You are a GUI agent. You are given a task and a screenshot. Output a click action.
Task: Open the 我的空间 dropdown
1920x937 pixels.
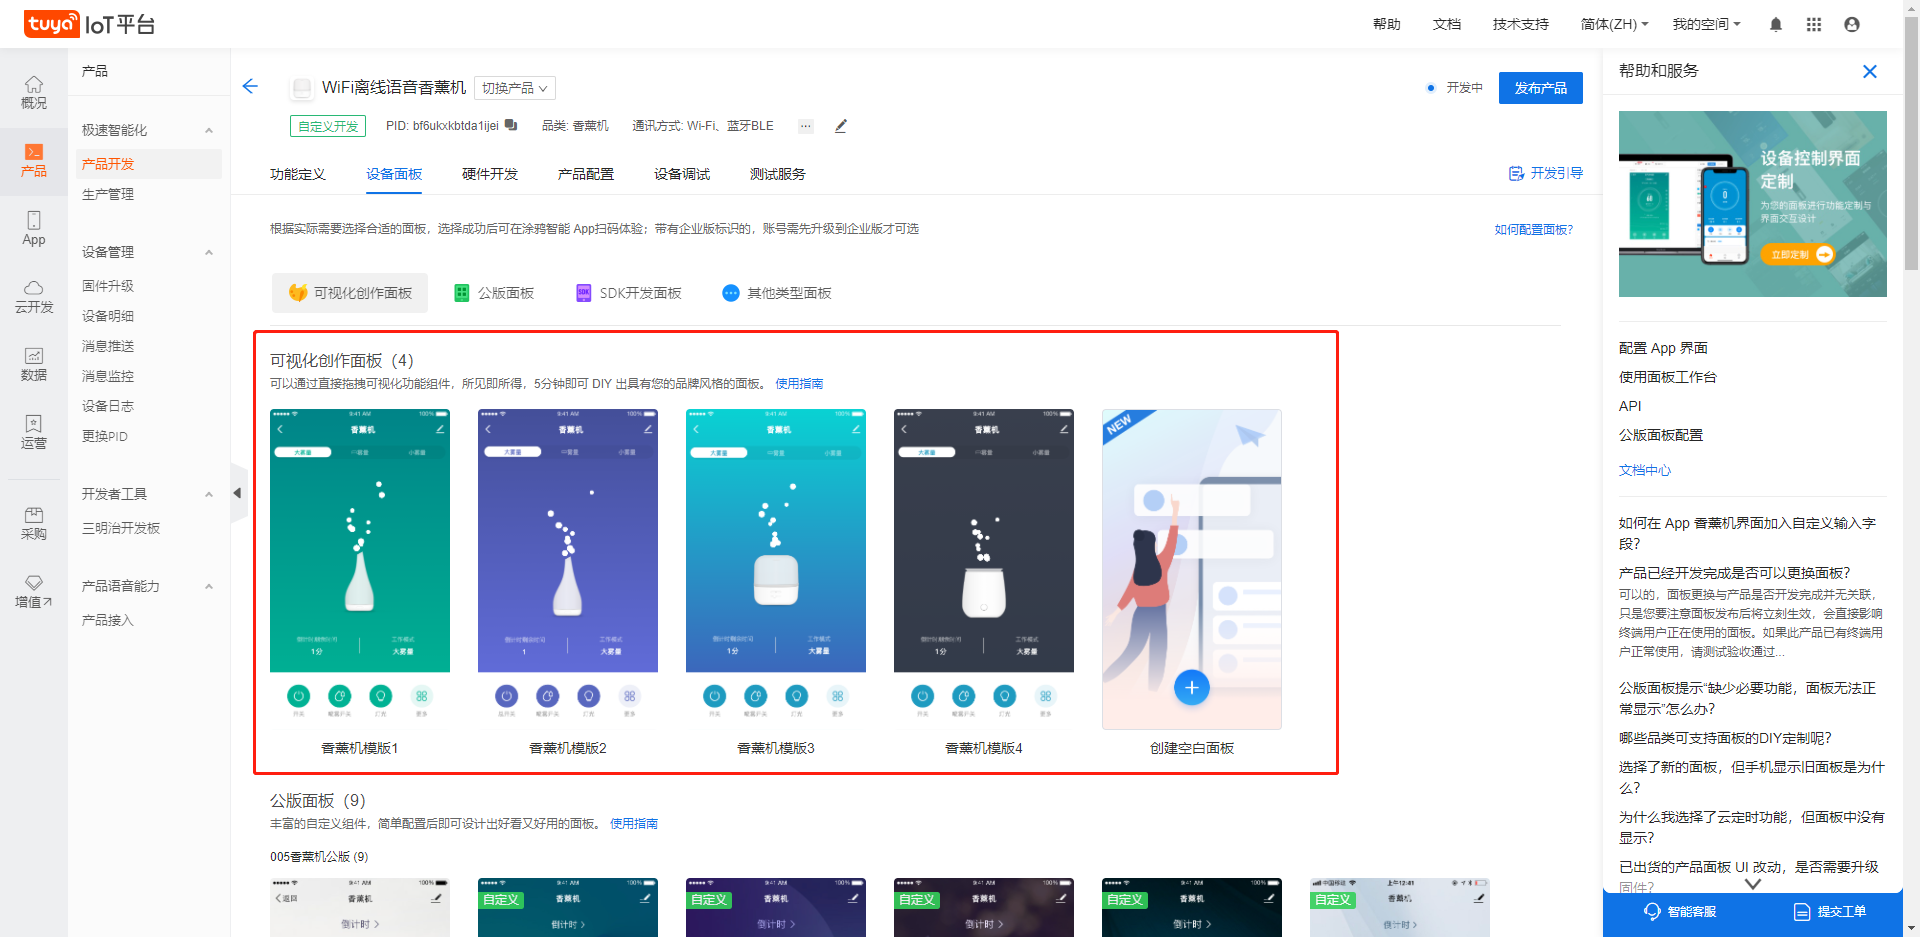[1706, 24]
